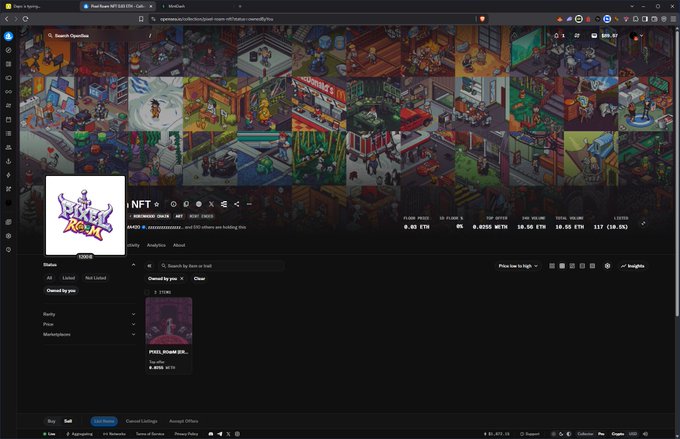Open the Price low to high sort dropdown
Viewport: 680px width, 439px height.
[x=518, y=266]
